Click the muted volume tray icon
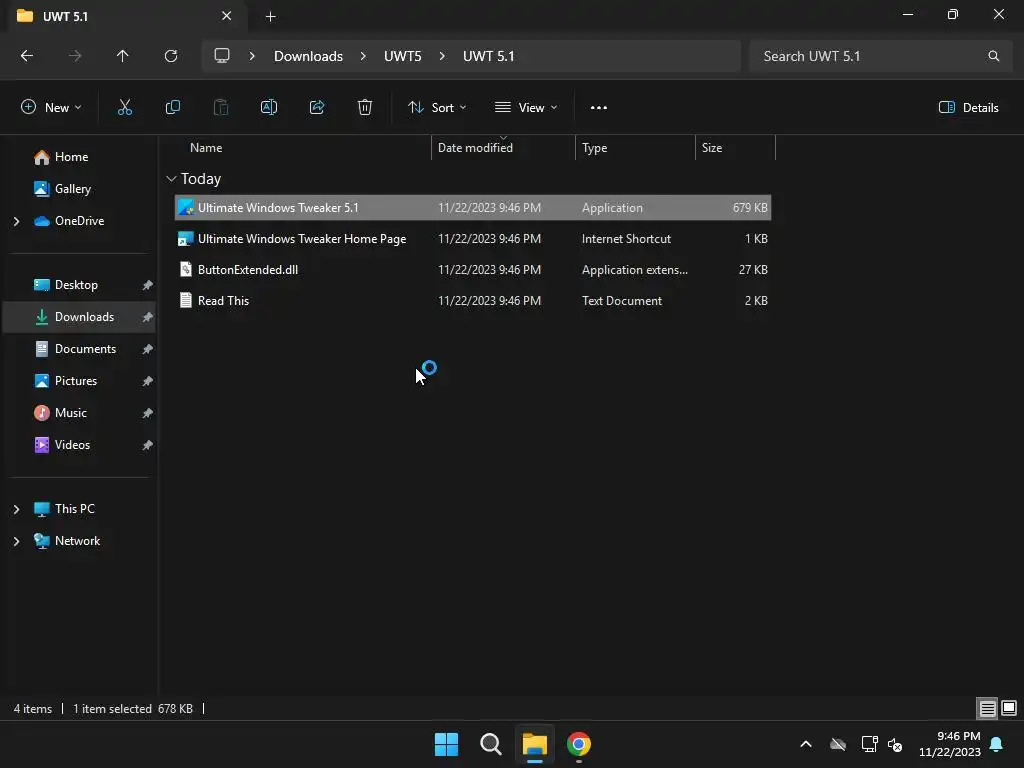The width and height of the screenshot is (1024, 768). point(895,744)
